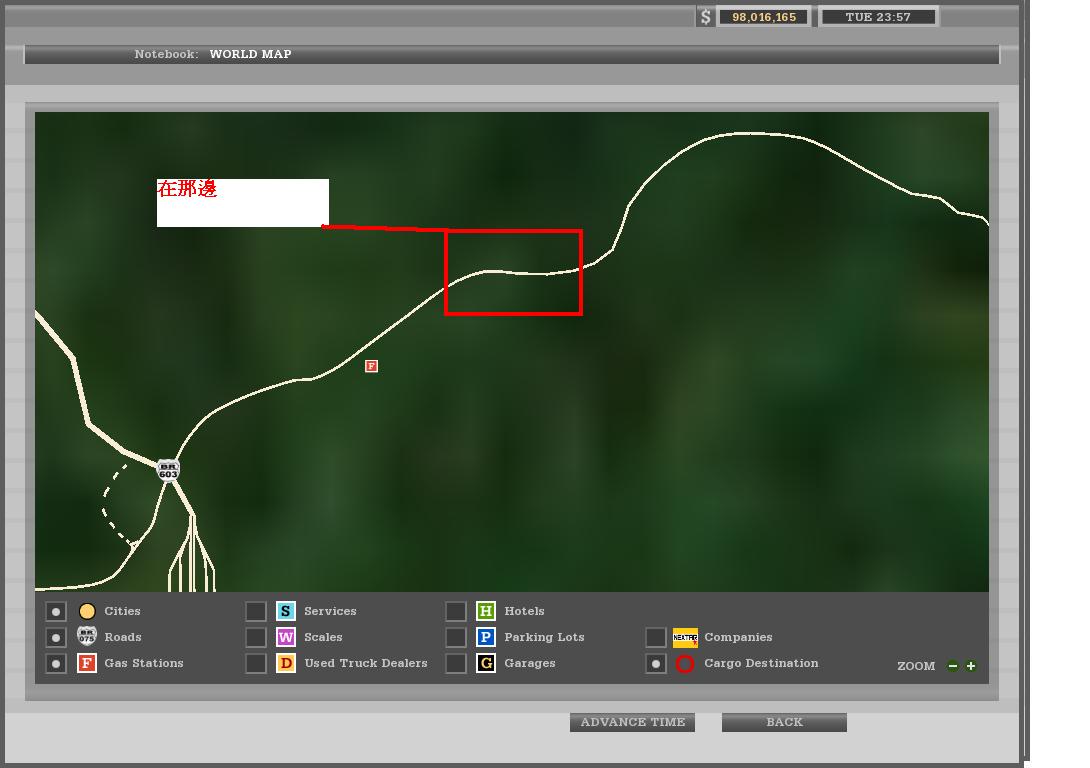Click the Scales legend W icon
The width and height of the screenshot is (1090, 768).
[286, 637]
